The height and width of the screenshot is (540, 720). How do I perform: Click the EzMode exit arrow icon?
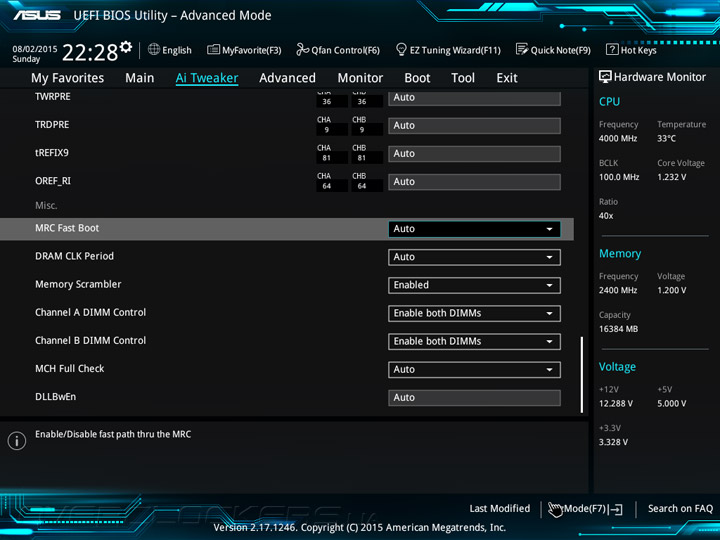pyautogui.click(x=616, y=509)
